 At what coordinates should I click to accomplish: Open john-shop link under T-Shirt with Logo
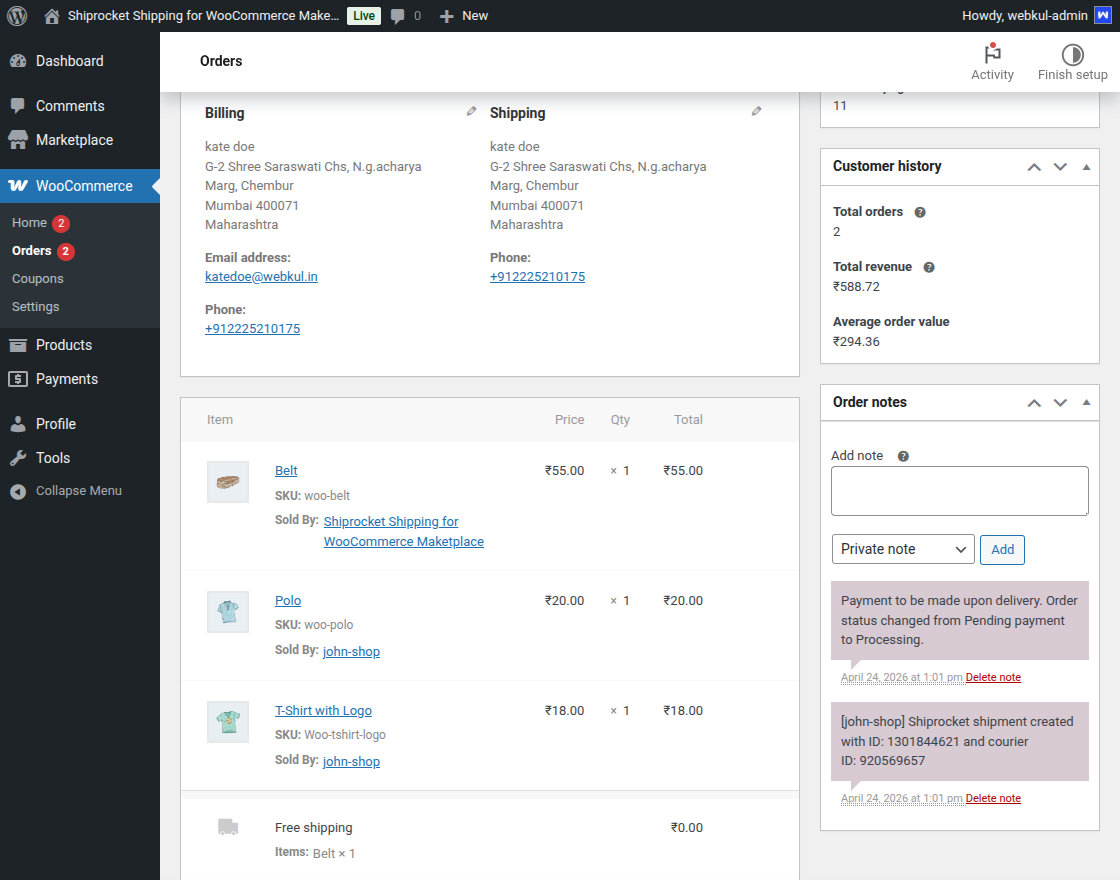point(351,761)
